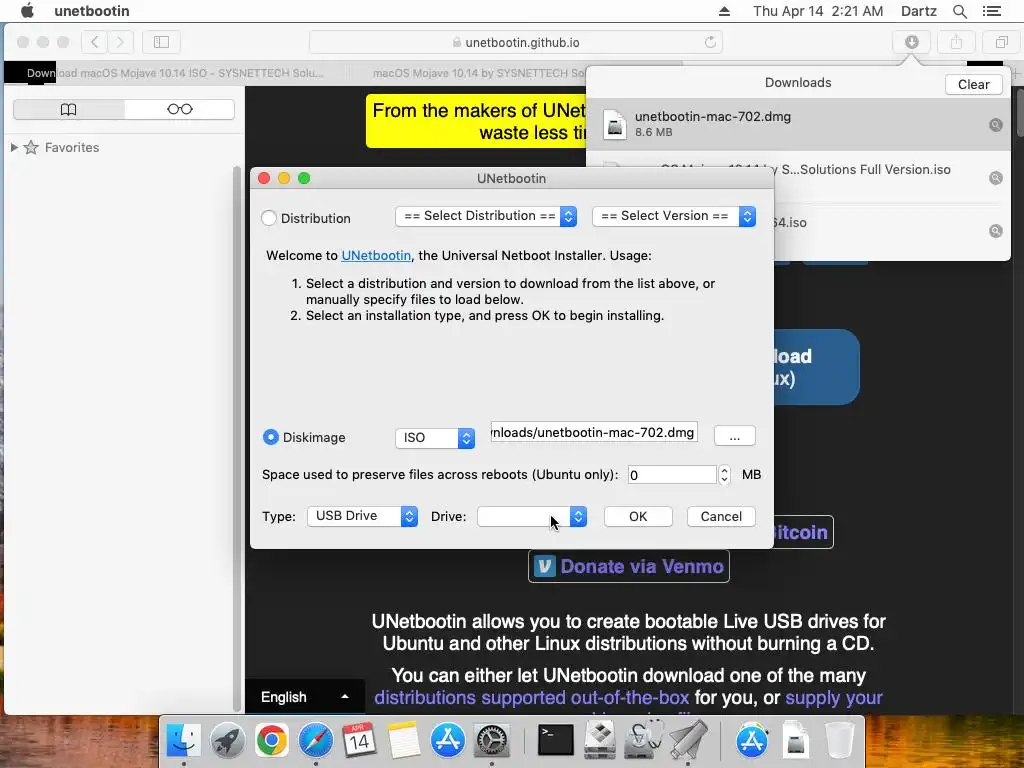Open the Dartz user menu
This screenshot has width=1024, height=768.
coord(918,11)
